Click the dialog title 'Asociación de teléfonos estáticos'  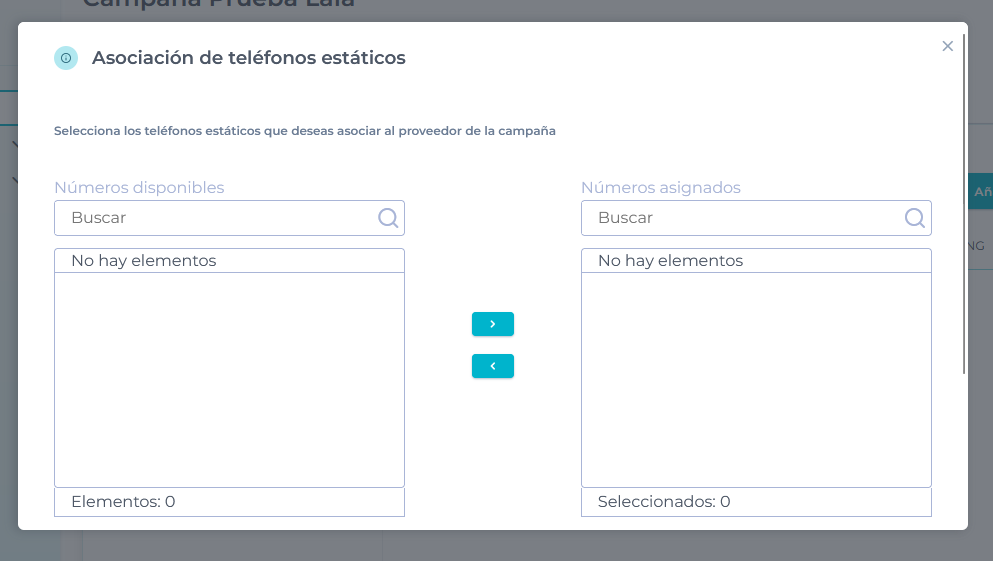tap(248, 58)
